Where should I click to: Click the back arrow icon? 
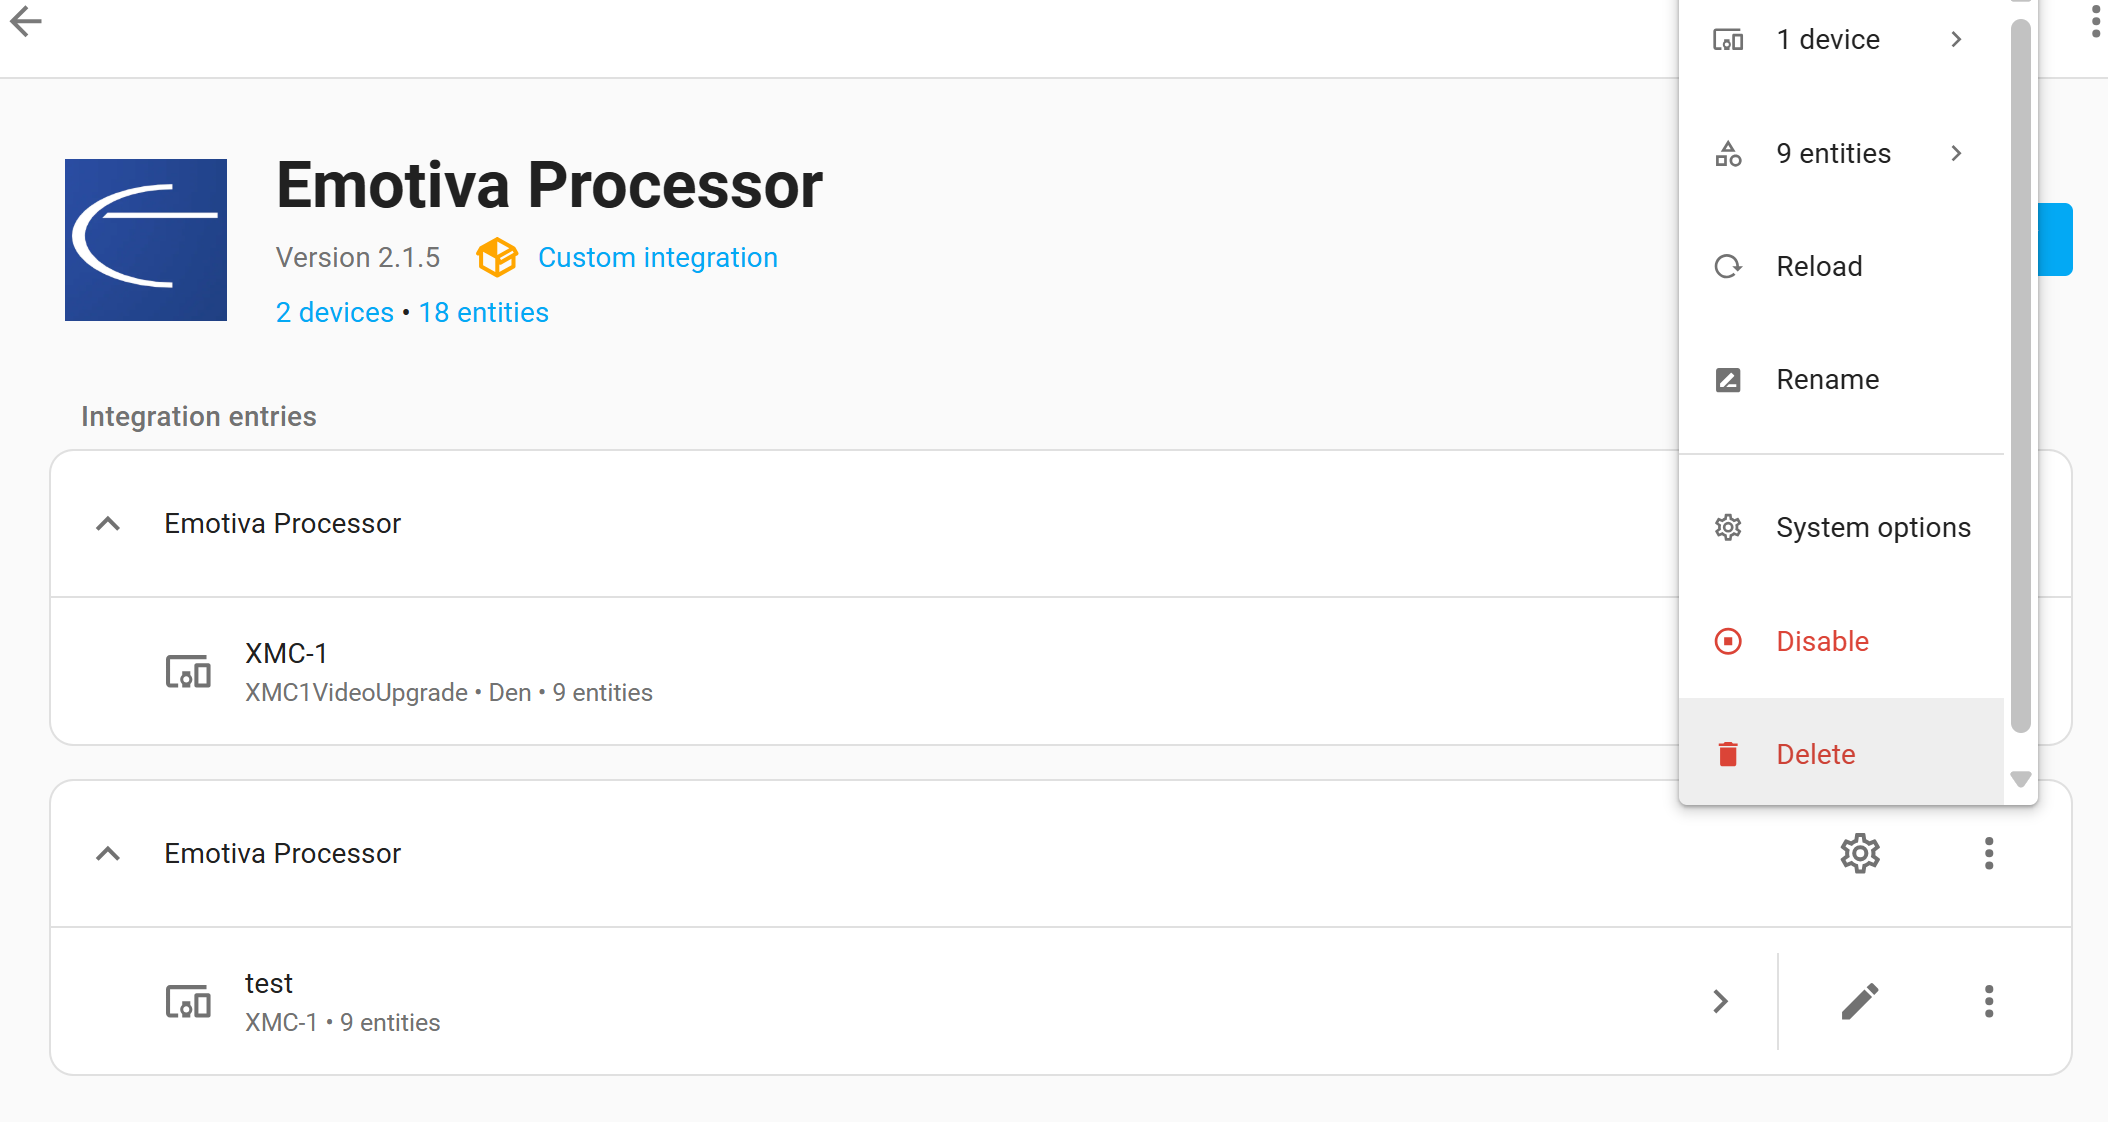coord(26,21)
